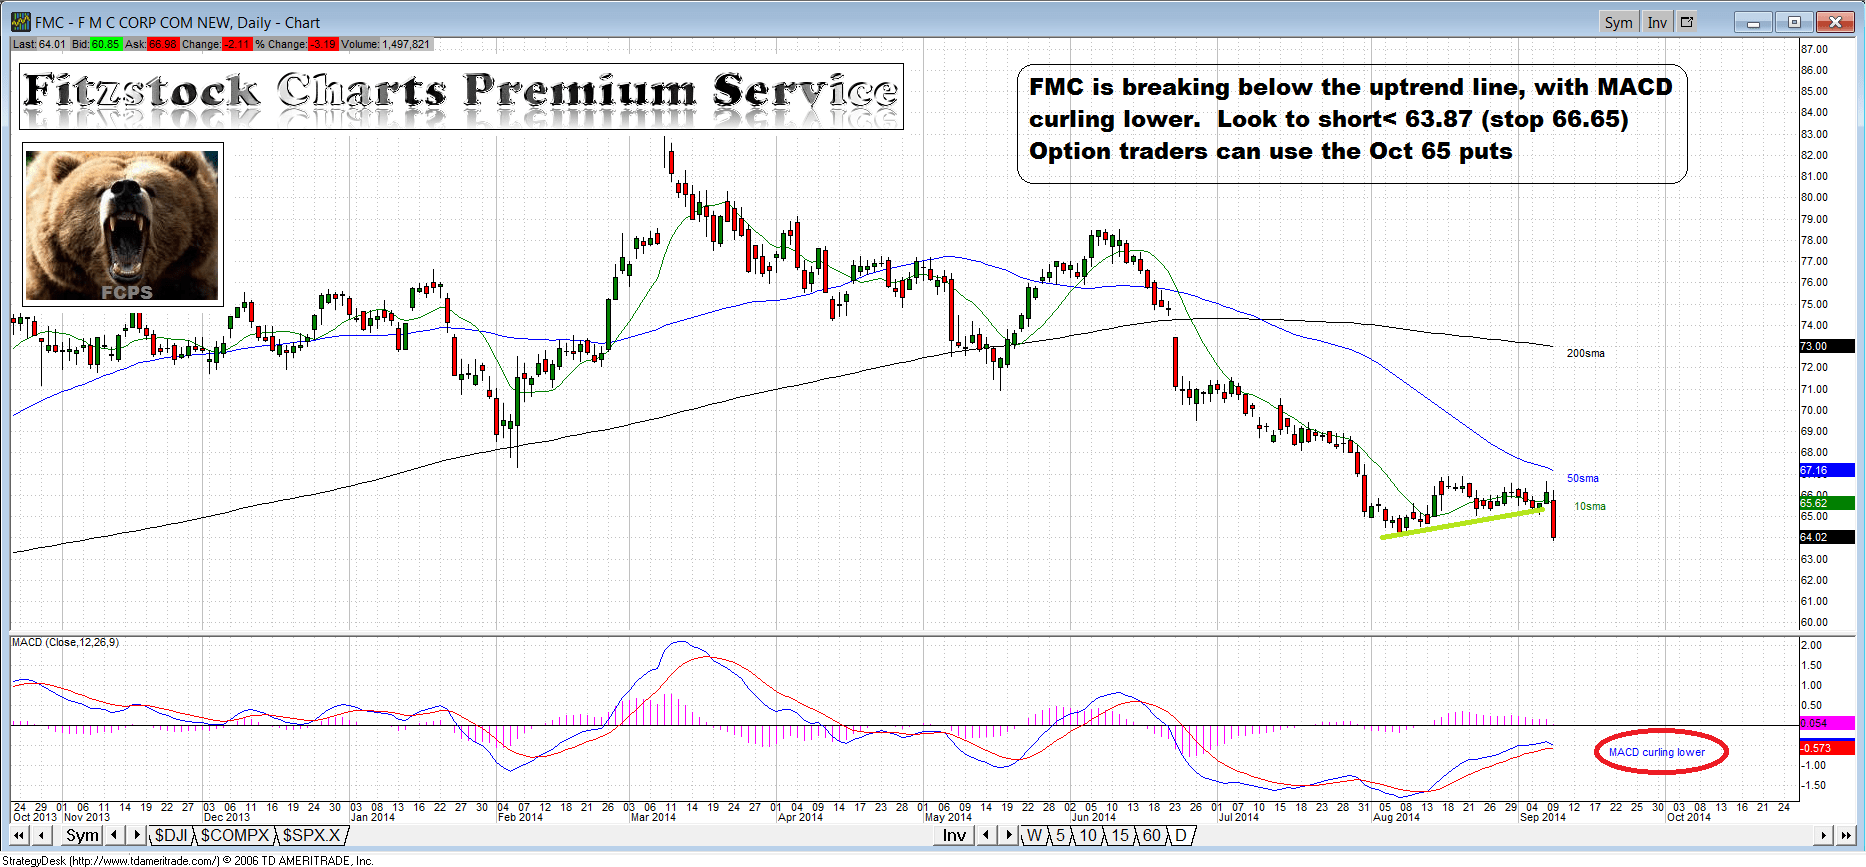Image resolution: width=1866 pixels, height=867 pixels.
Task: Click the 67.16 blue price marker
Action: click(x=1826, y=470)
